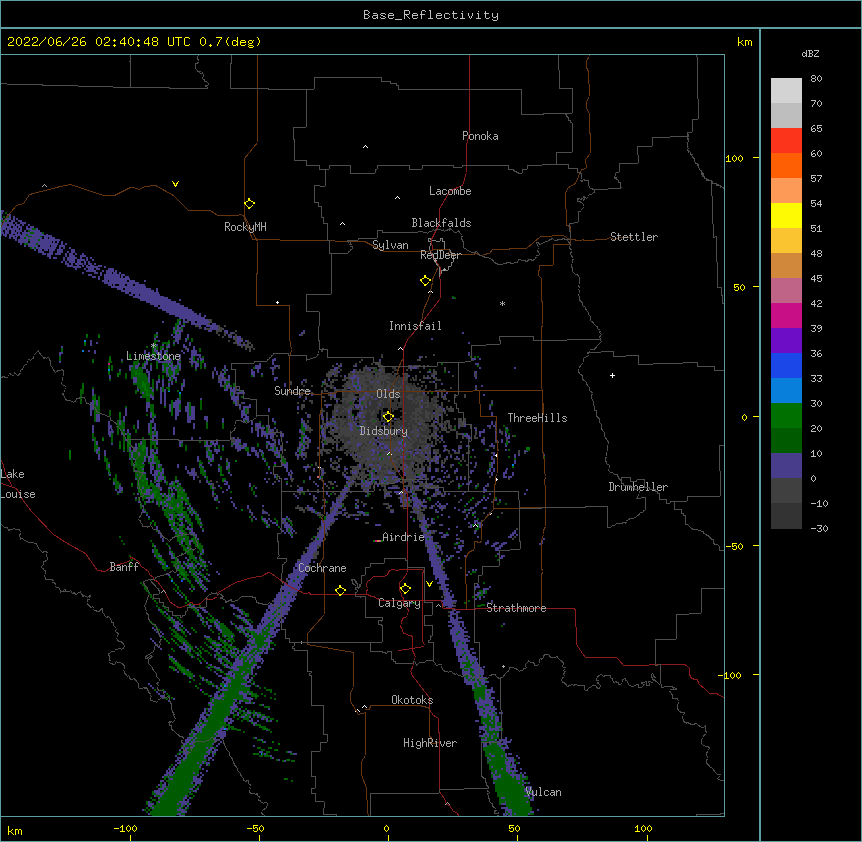The width and height of the screenshot is (862, 842).
Task: Click the yellow diamond marker above RockyMH
Action: tap(250, 203)
